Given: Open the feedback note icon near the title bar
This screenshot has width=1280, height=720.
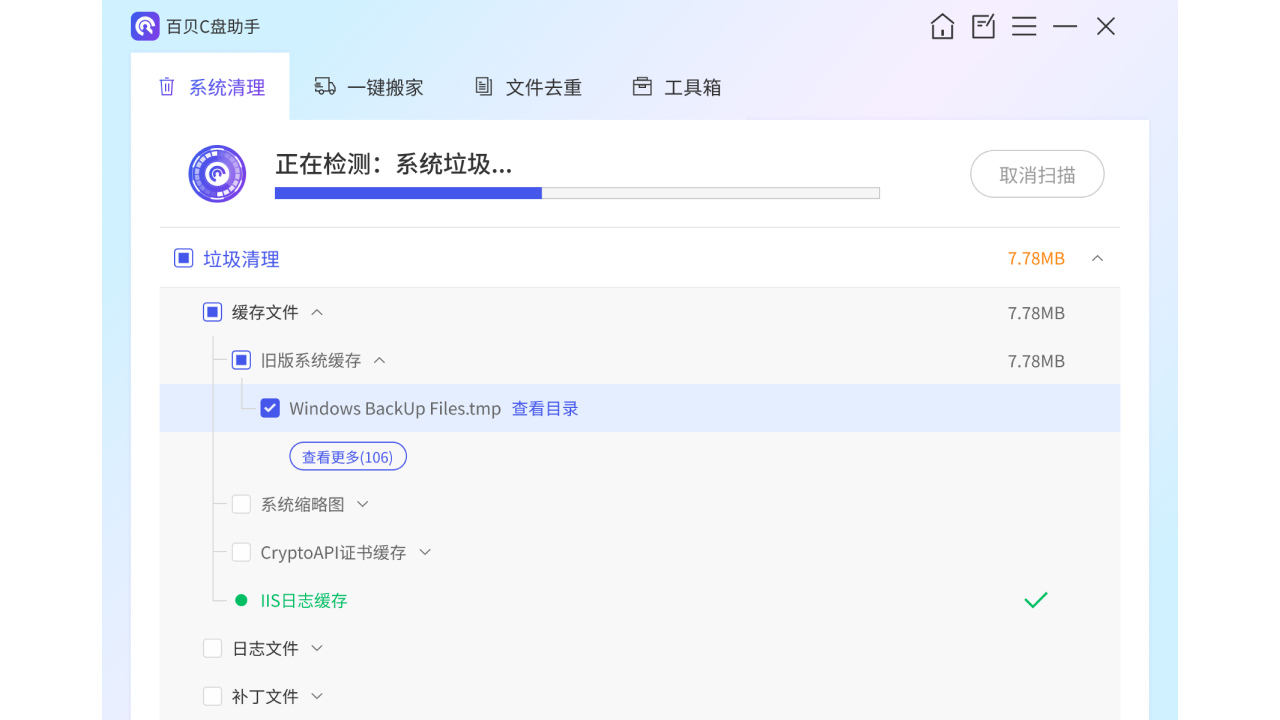Looking at the screenshot, I should coord(982,26).
